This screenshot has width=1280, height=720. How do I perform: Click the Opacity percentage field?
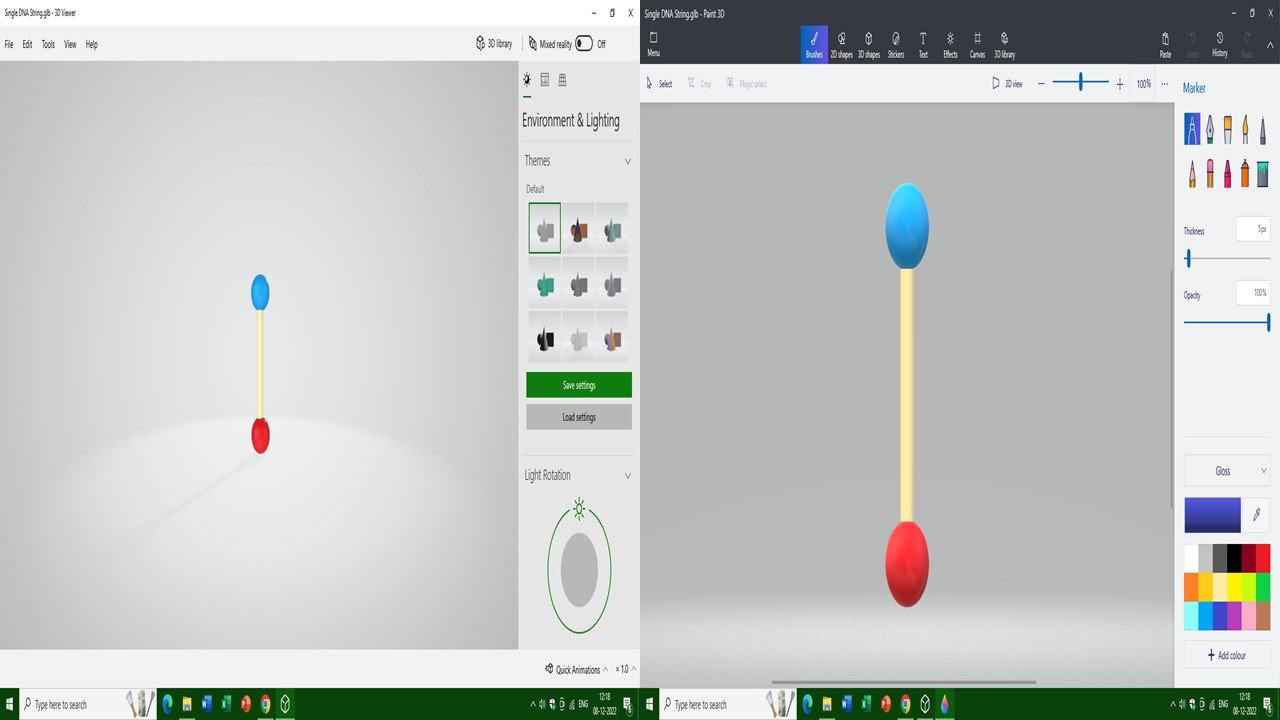pyautogui.click(x=1253, y=293)
